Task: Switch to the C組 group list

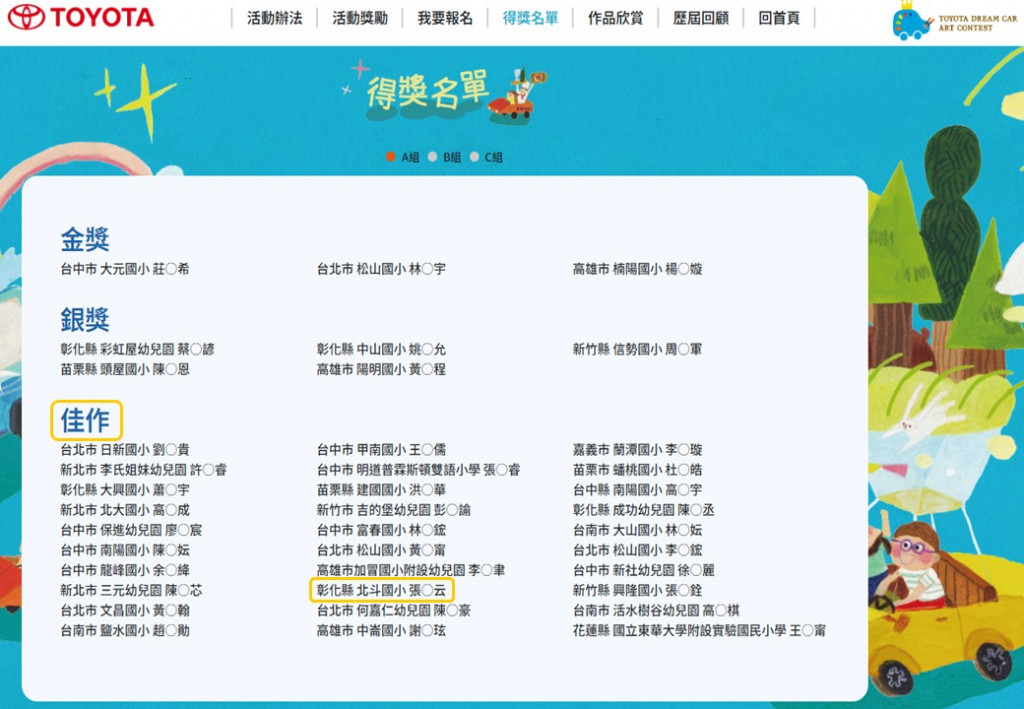Action: [x=475, y=157]
